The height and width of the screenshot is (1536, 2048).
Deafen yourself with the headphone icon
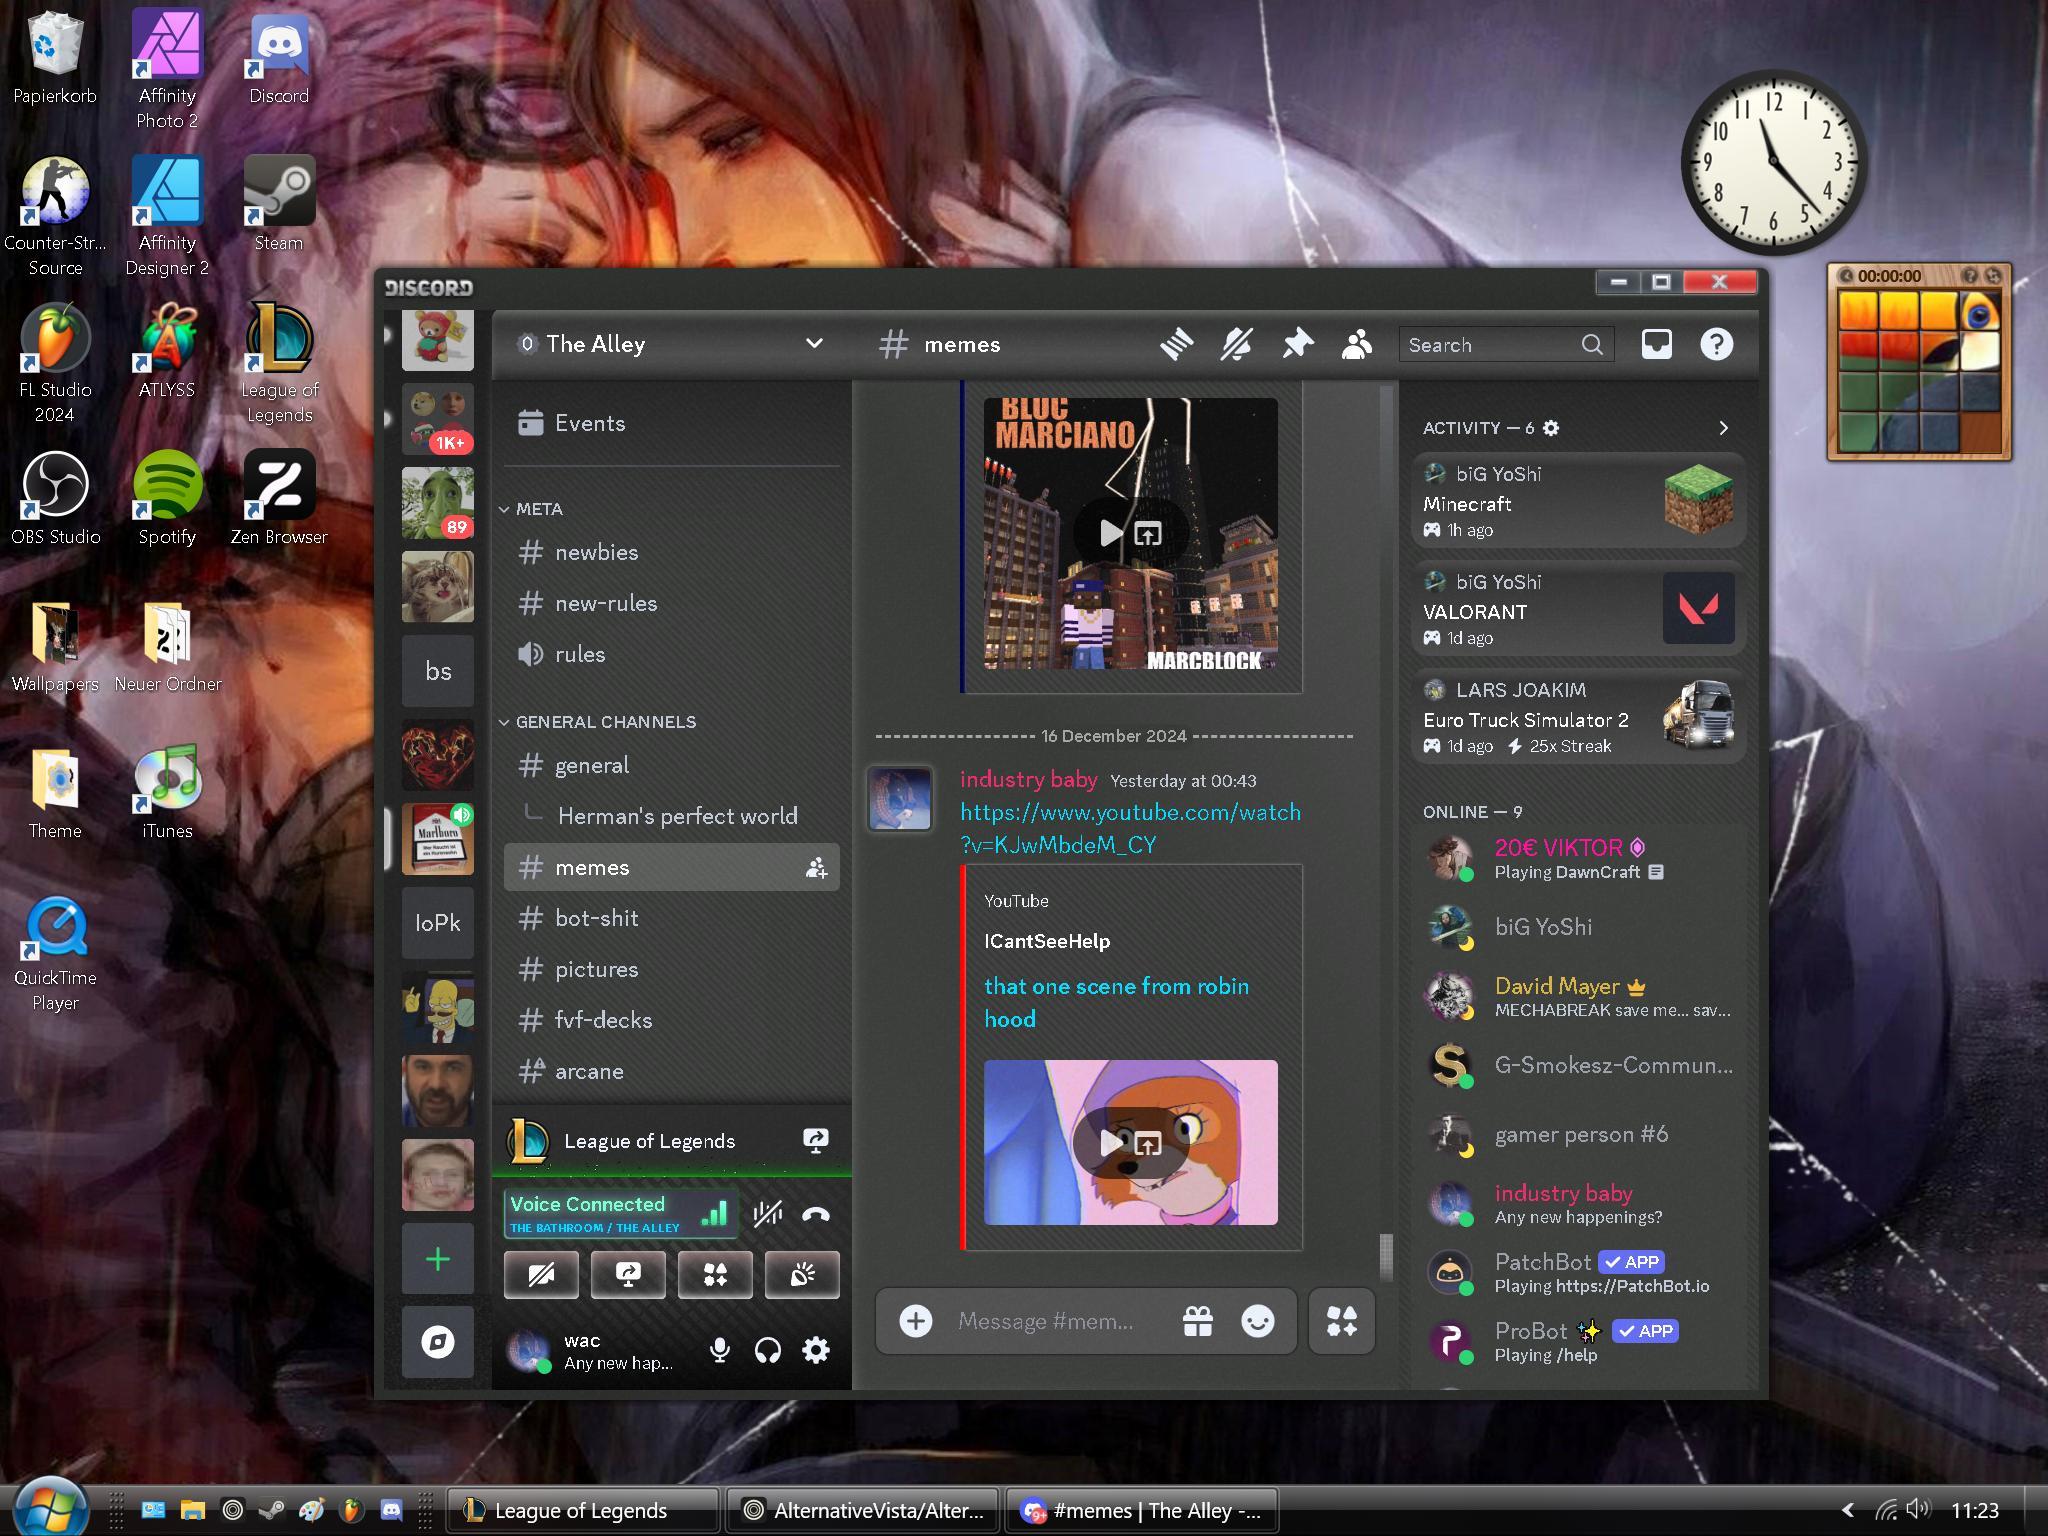click(768, 1351)
